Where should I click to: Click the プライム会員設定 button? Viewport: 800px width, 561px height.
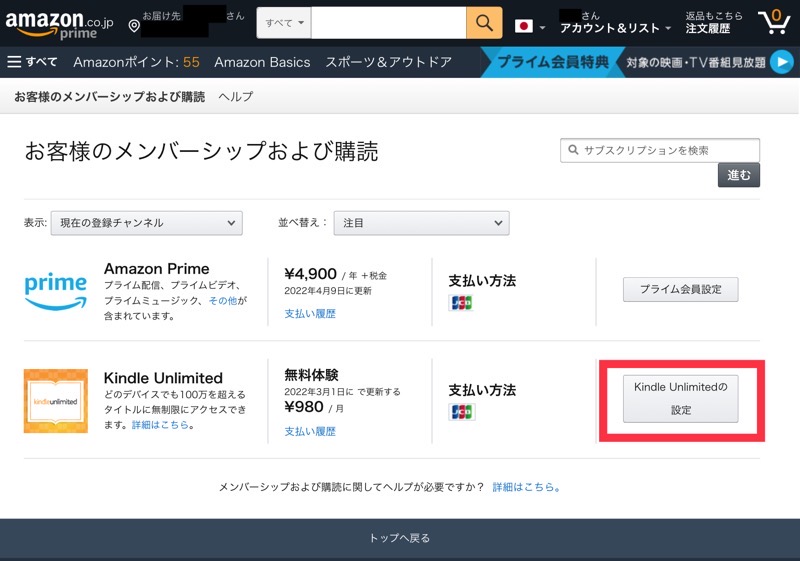coord(680,290)
